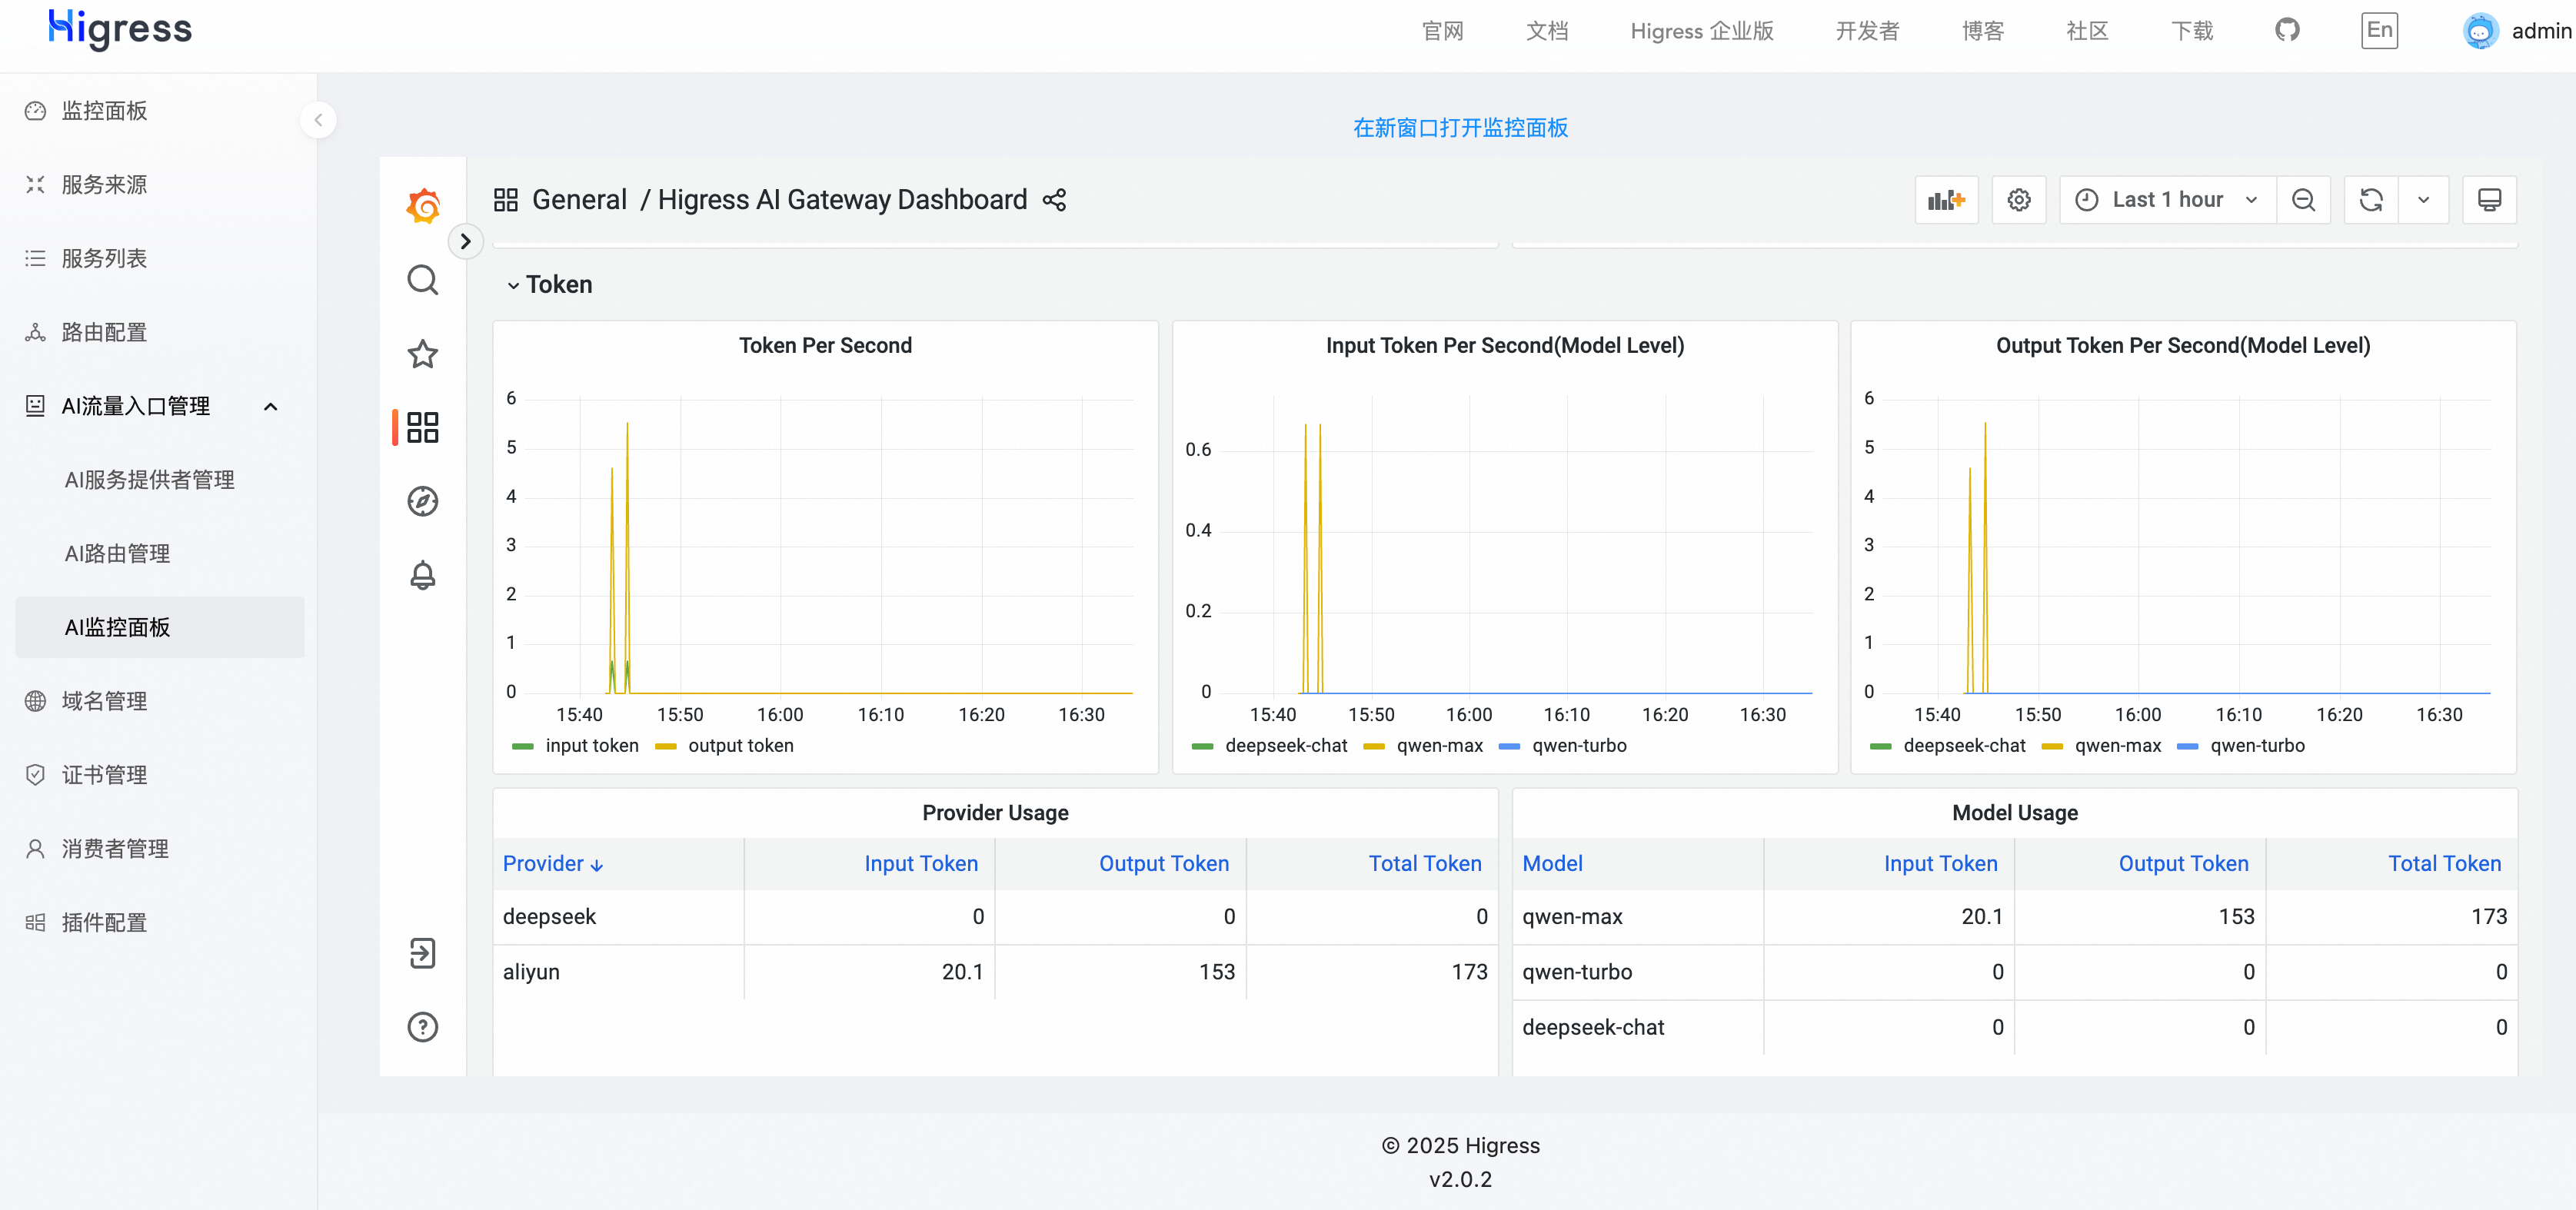The height and width of the screenshot is (1210, 2576).
Task: Open the Last 1 hour time picker
Action: click(2166, 200)
